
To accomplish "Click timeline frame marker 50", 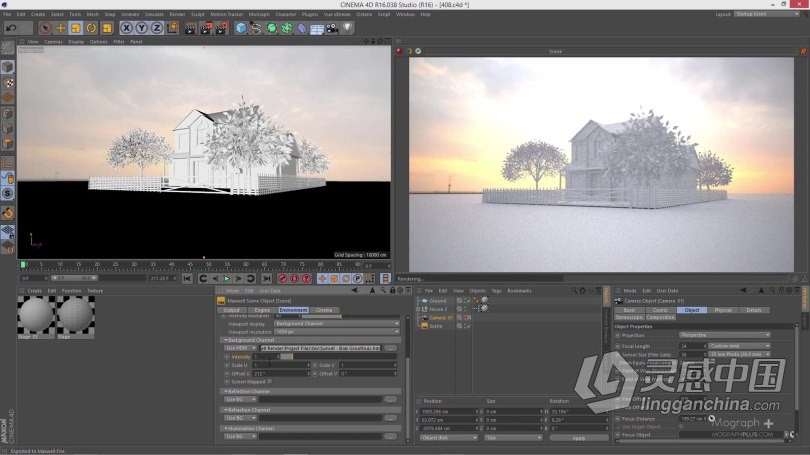I will (208, 265).
